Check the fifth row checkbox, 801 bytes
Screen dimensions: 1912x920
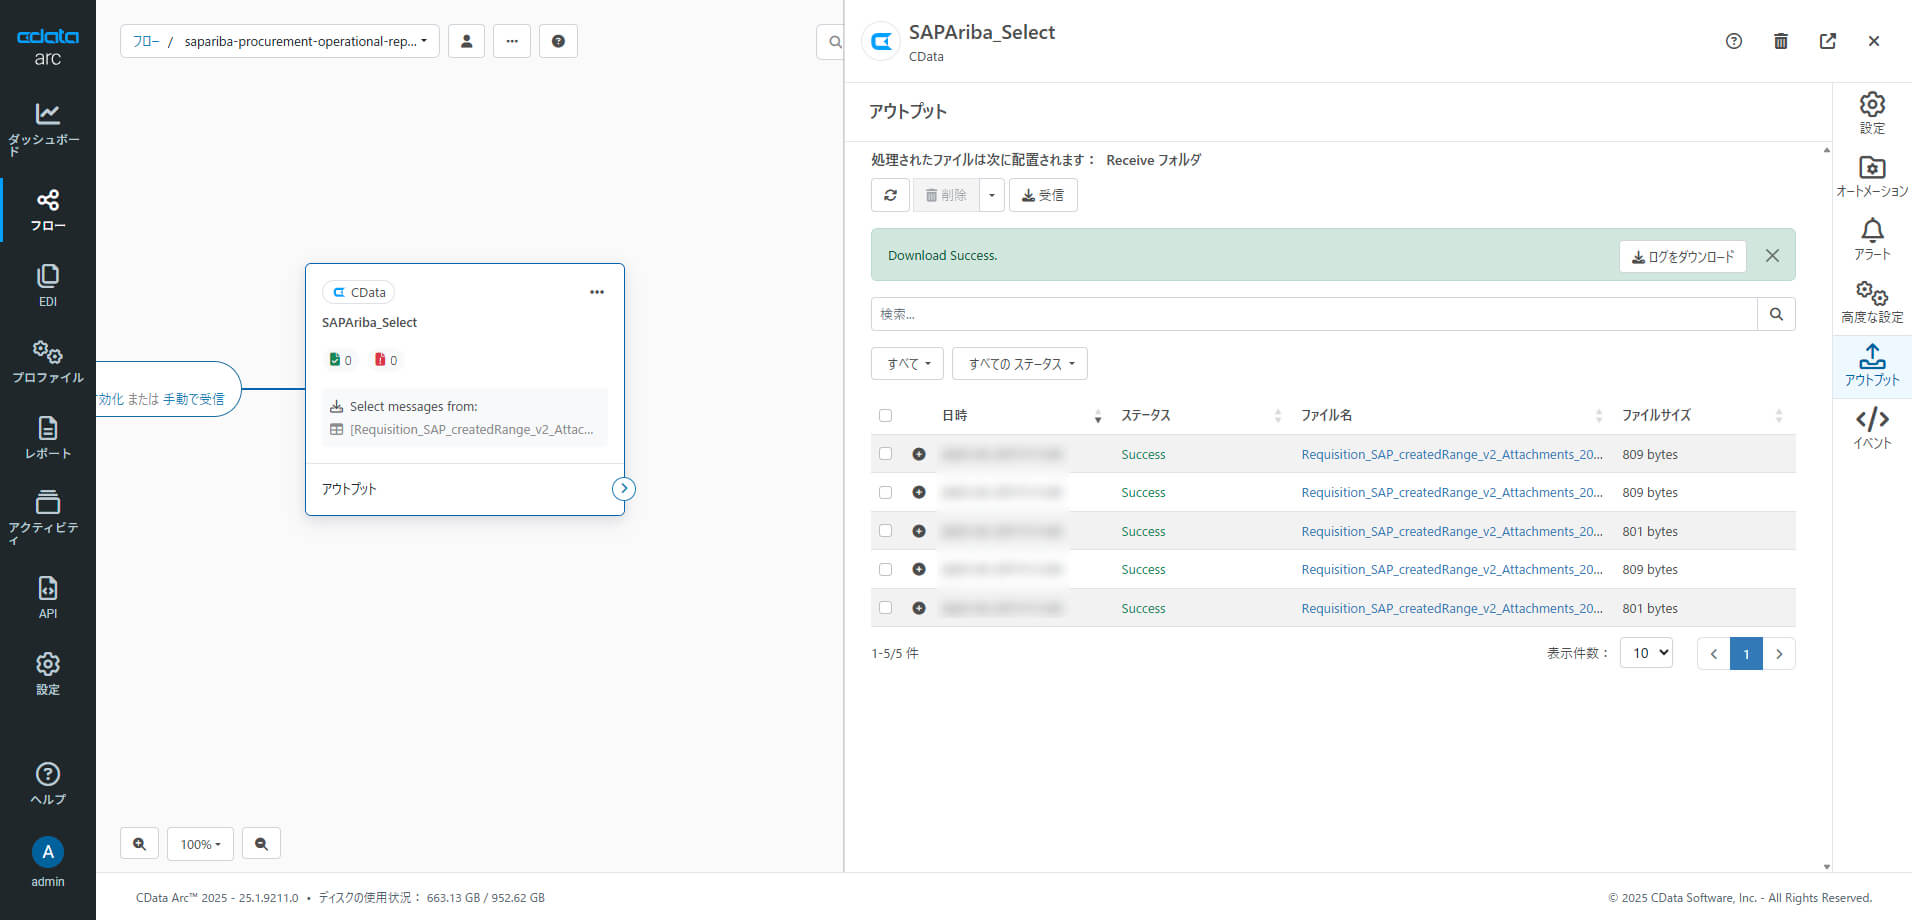coord(885,608)
